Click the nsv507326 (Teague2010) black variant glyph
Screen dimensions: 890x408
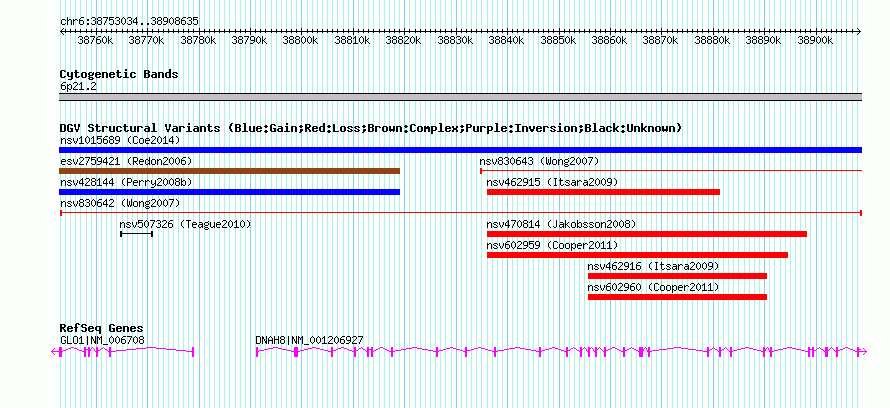[x=136, y=234]
